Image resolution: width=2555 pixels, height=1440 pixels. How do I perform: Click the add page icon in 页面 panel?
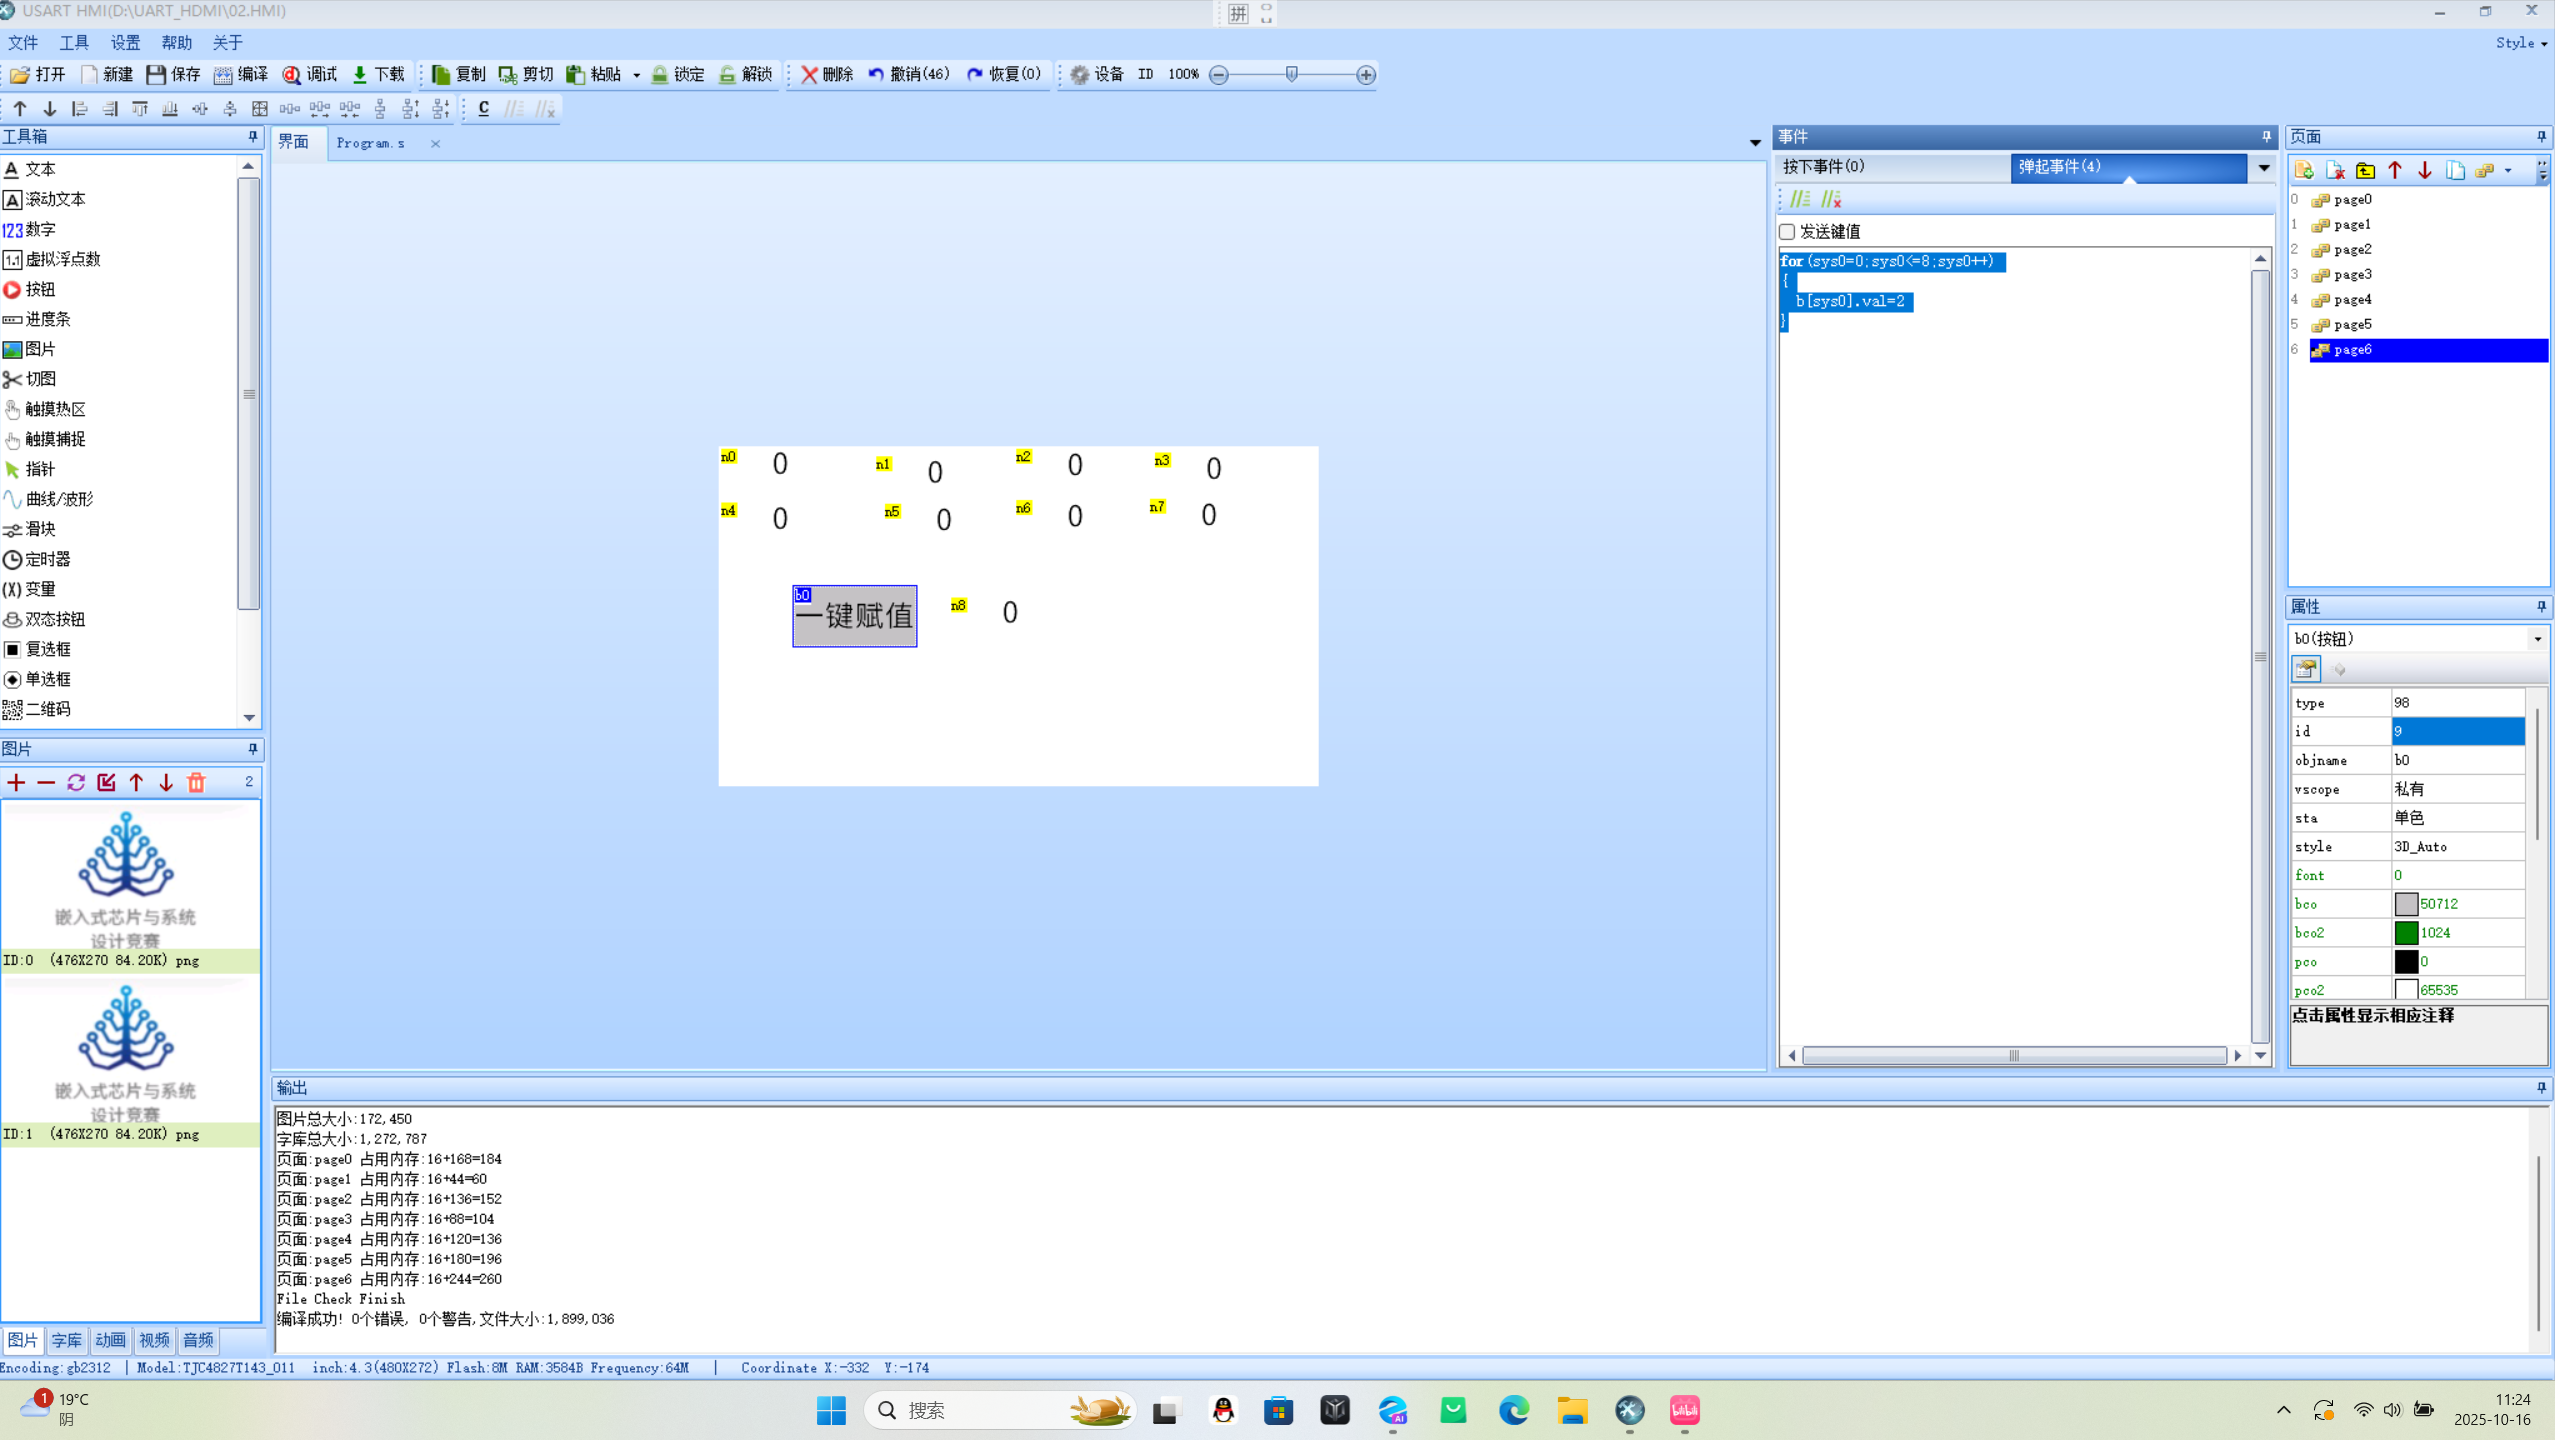point(2304,170)
